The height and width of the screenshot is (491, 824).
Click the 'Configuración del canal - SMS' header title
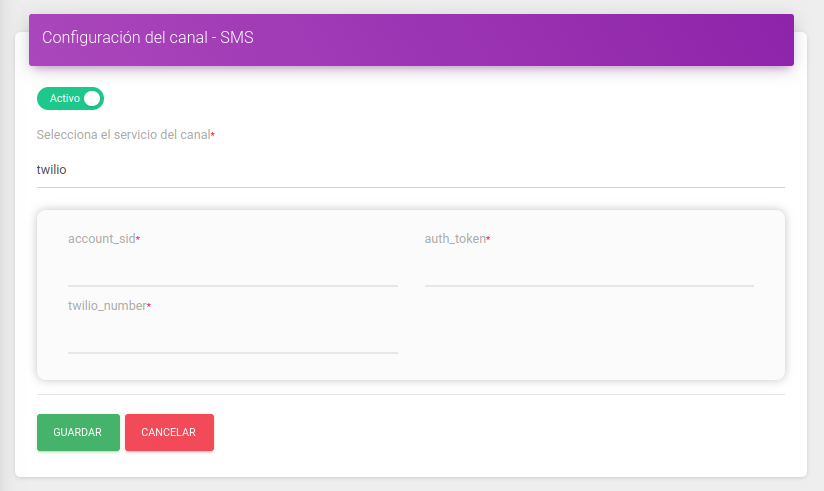tap(148, 37)
